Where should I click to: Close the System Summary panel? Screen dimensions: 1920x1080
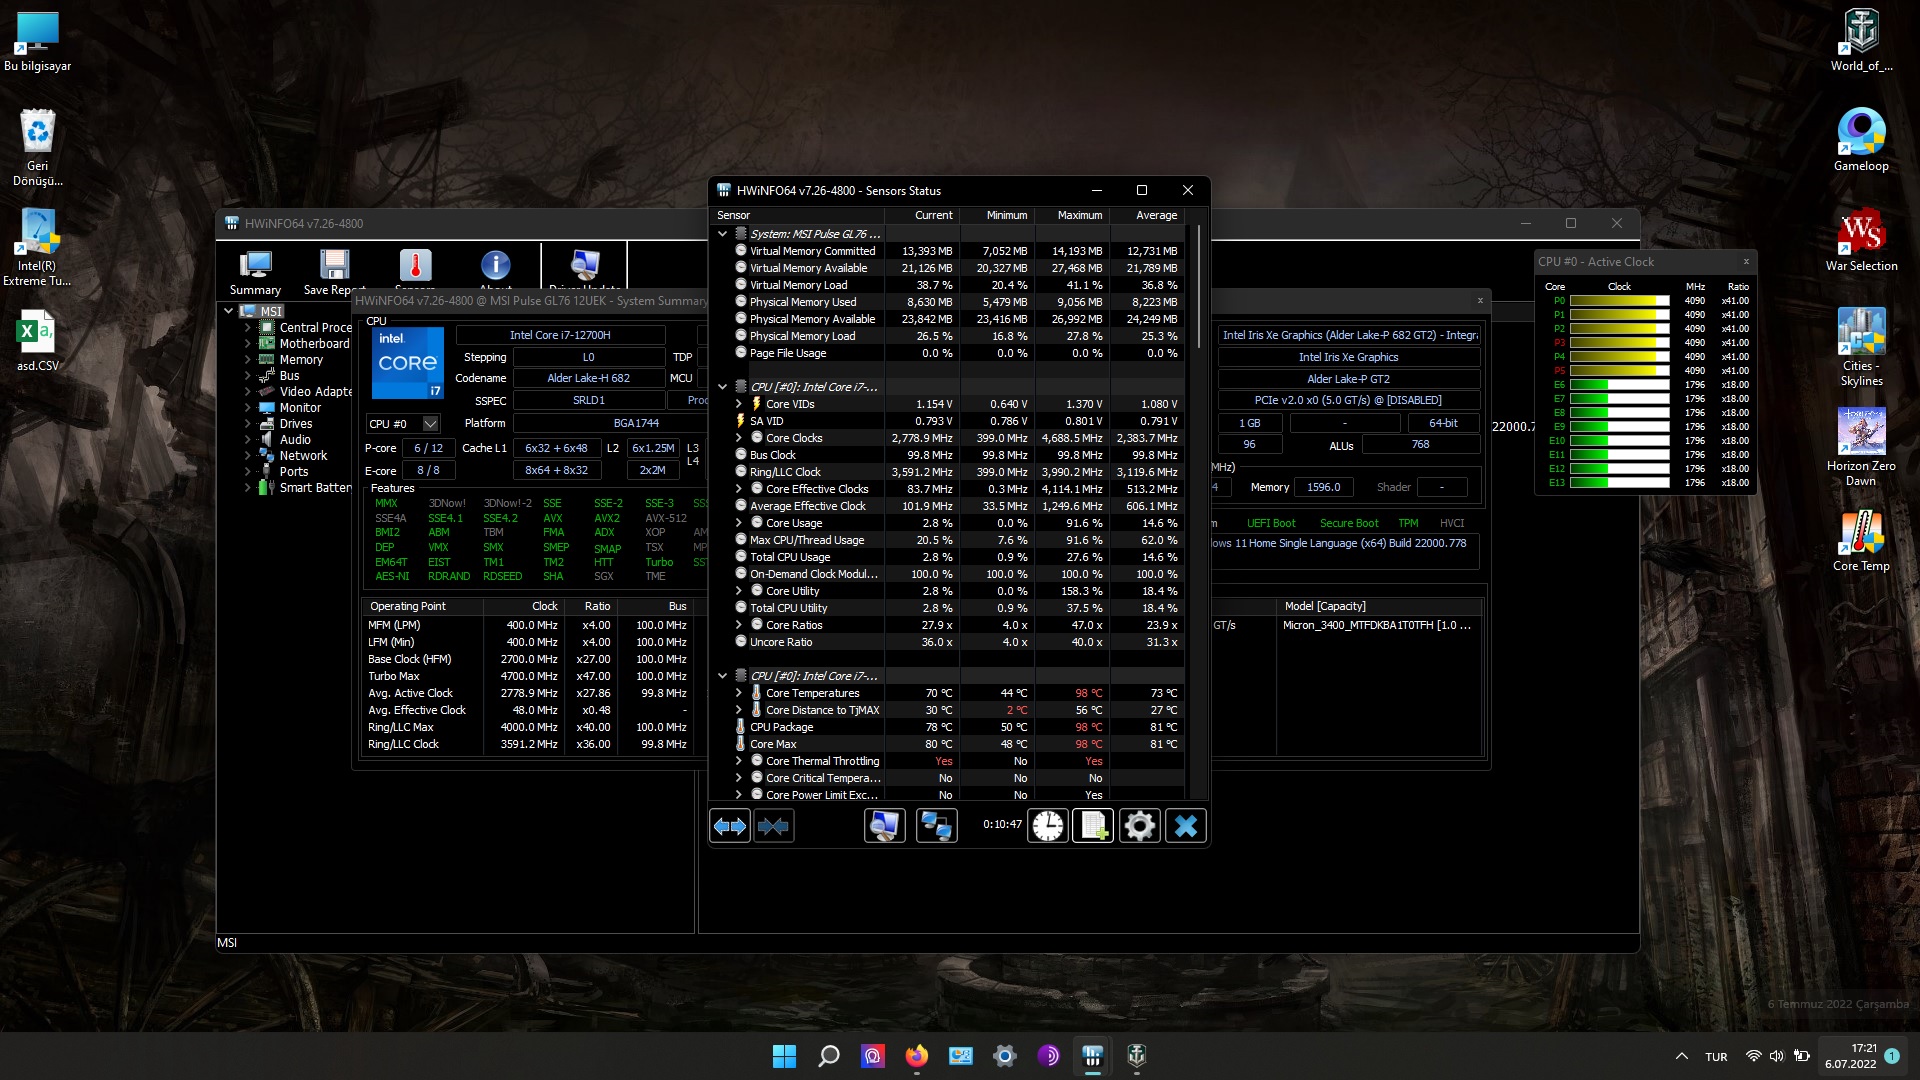pos(1480,300)
